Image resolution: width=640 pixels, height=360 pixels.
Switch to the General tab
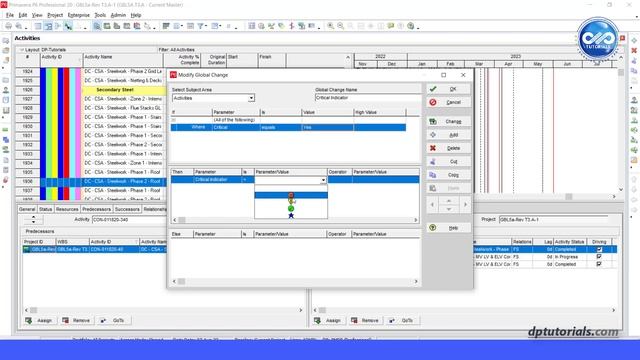(27, 209)
